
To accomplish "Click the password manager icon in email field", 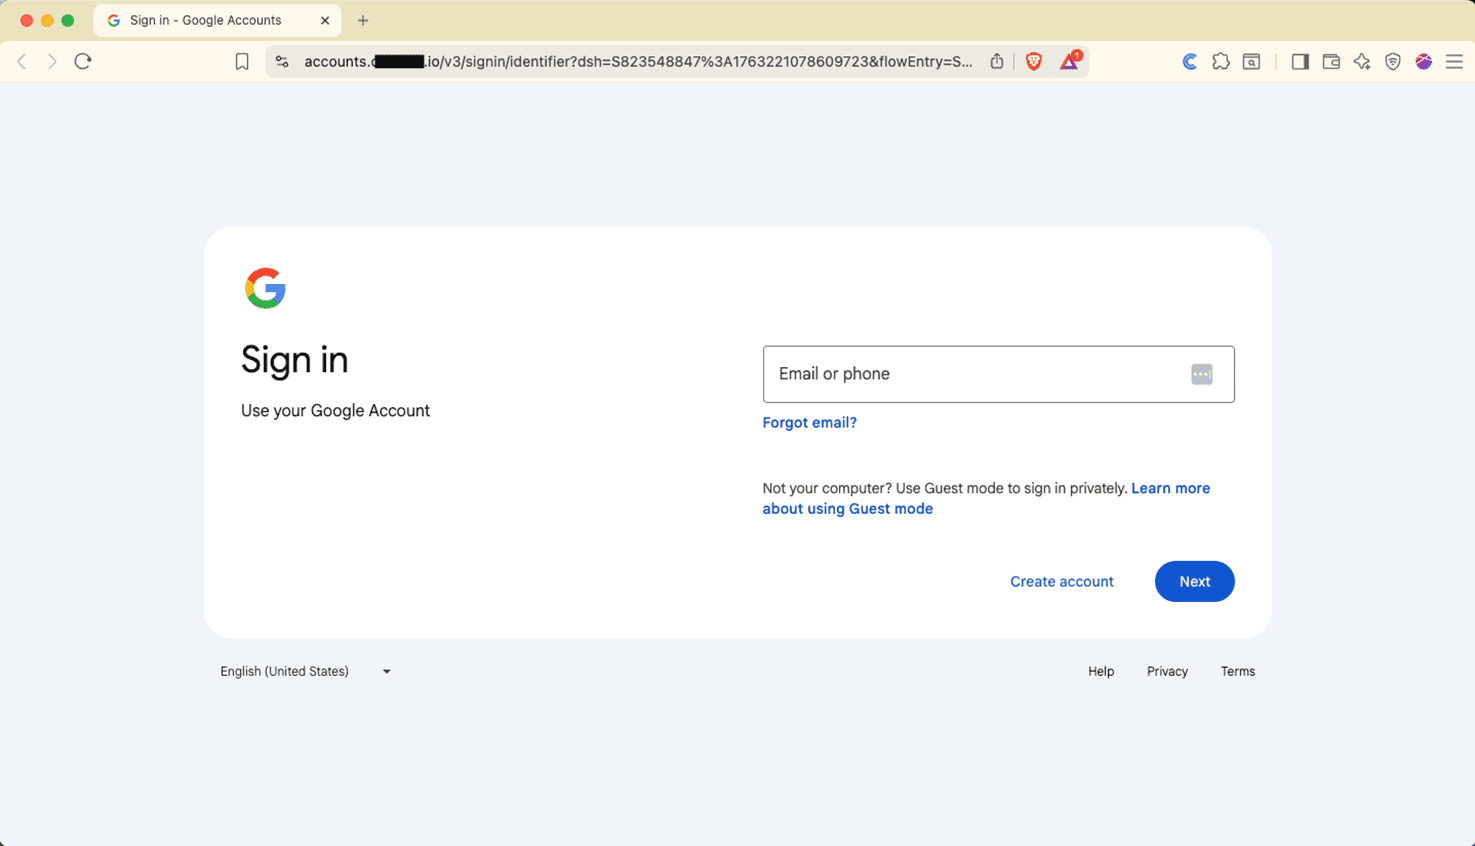I will pyautogui.click(x=1202, y=374).
